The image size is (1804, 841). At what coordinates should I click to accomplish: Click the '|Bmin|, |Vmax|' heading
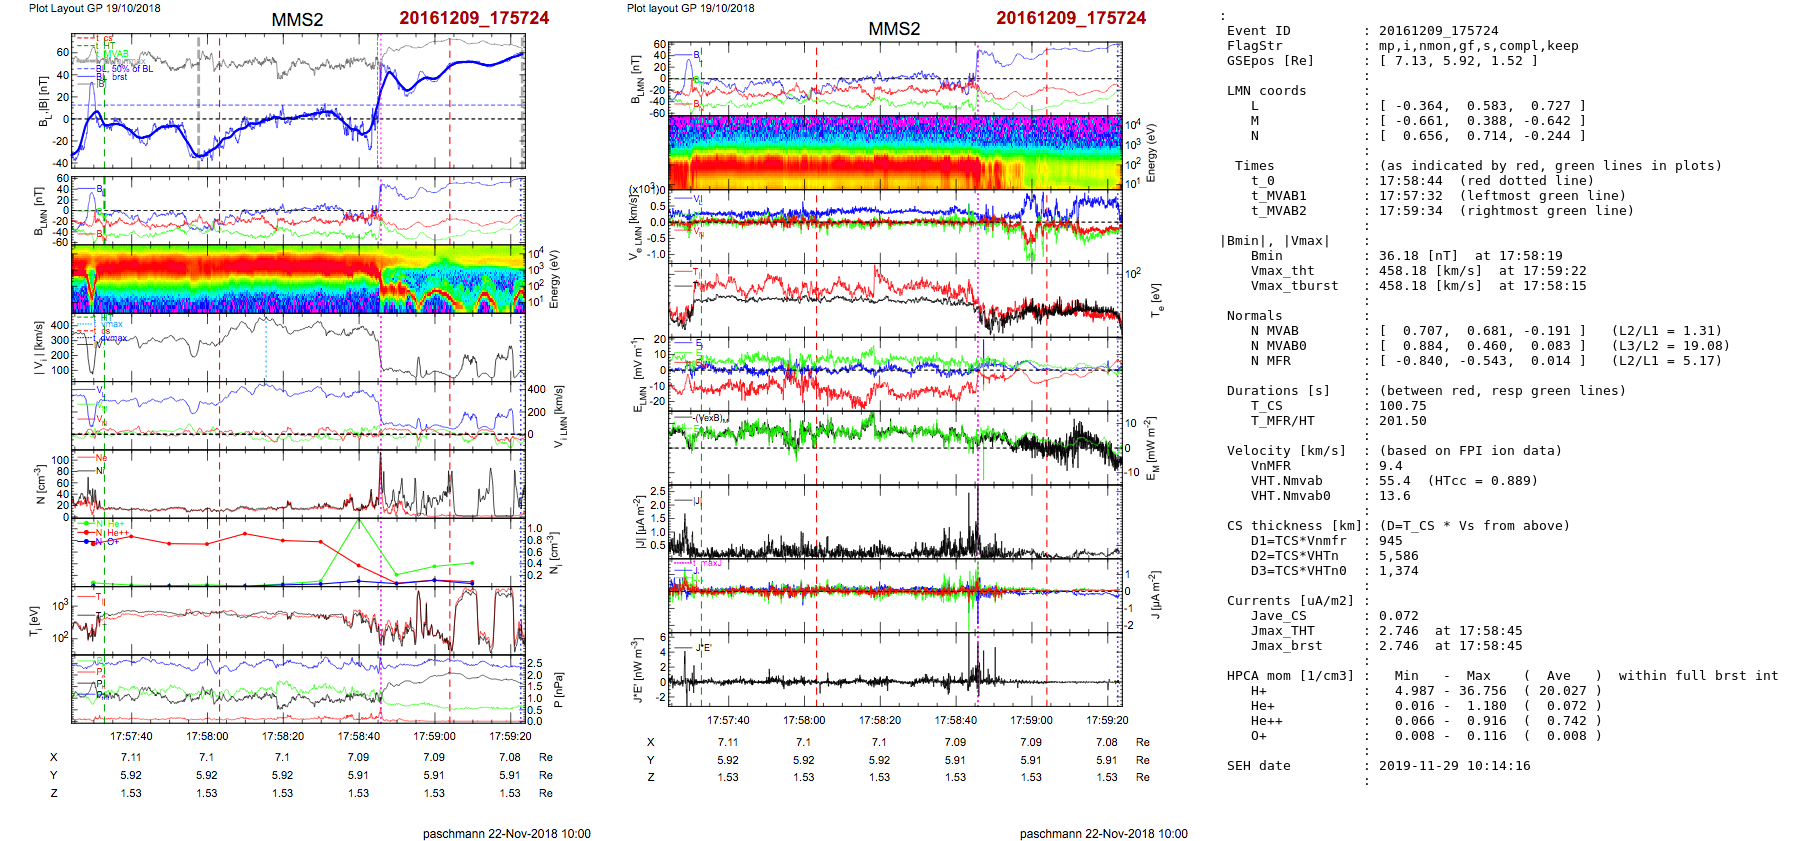pos(1275,241)
